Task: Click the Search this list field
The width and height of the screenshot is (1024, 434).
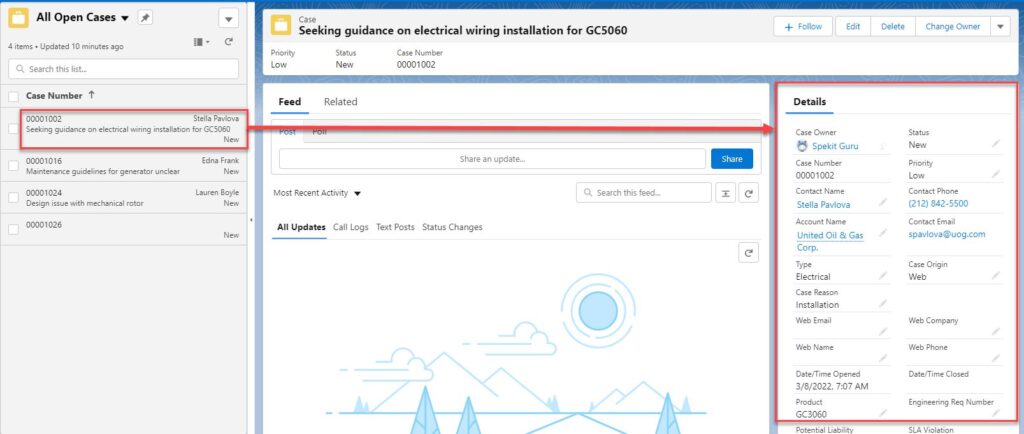Action: [x=123, y=69]
